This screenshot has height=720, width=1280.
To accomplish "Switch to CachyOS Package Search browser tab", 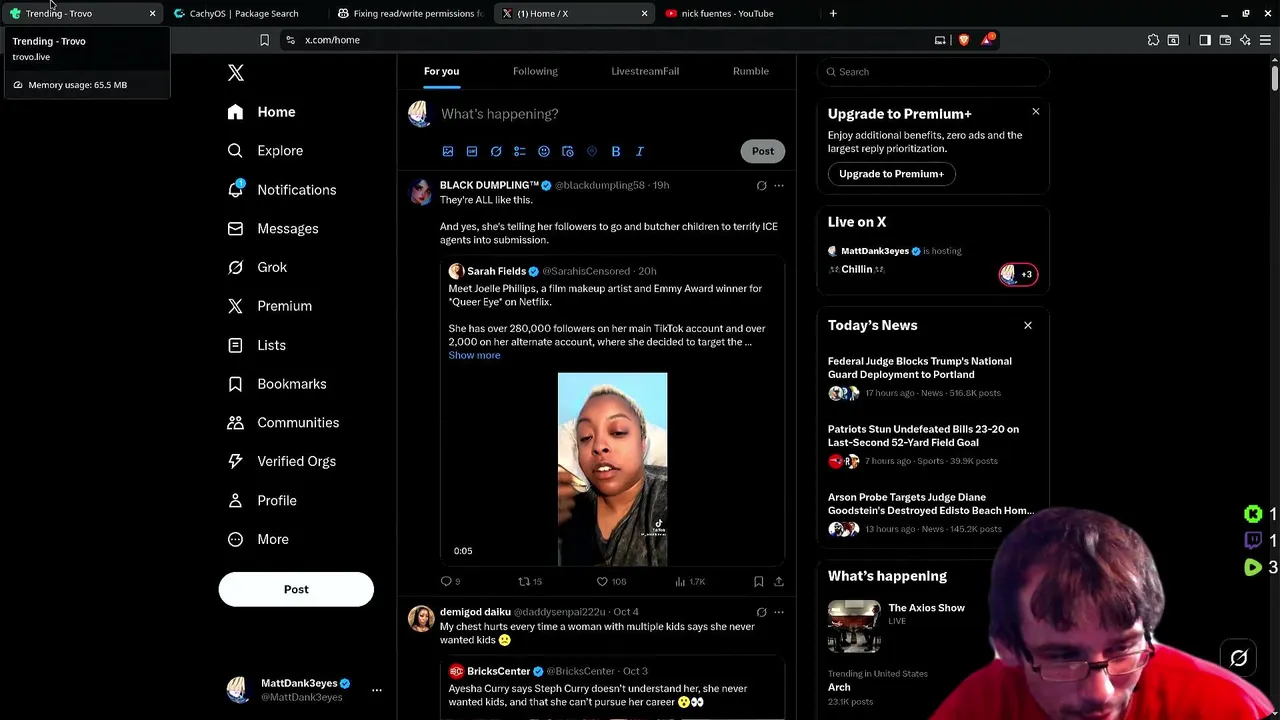I will pos(244,13).
